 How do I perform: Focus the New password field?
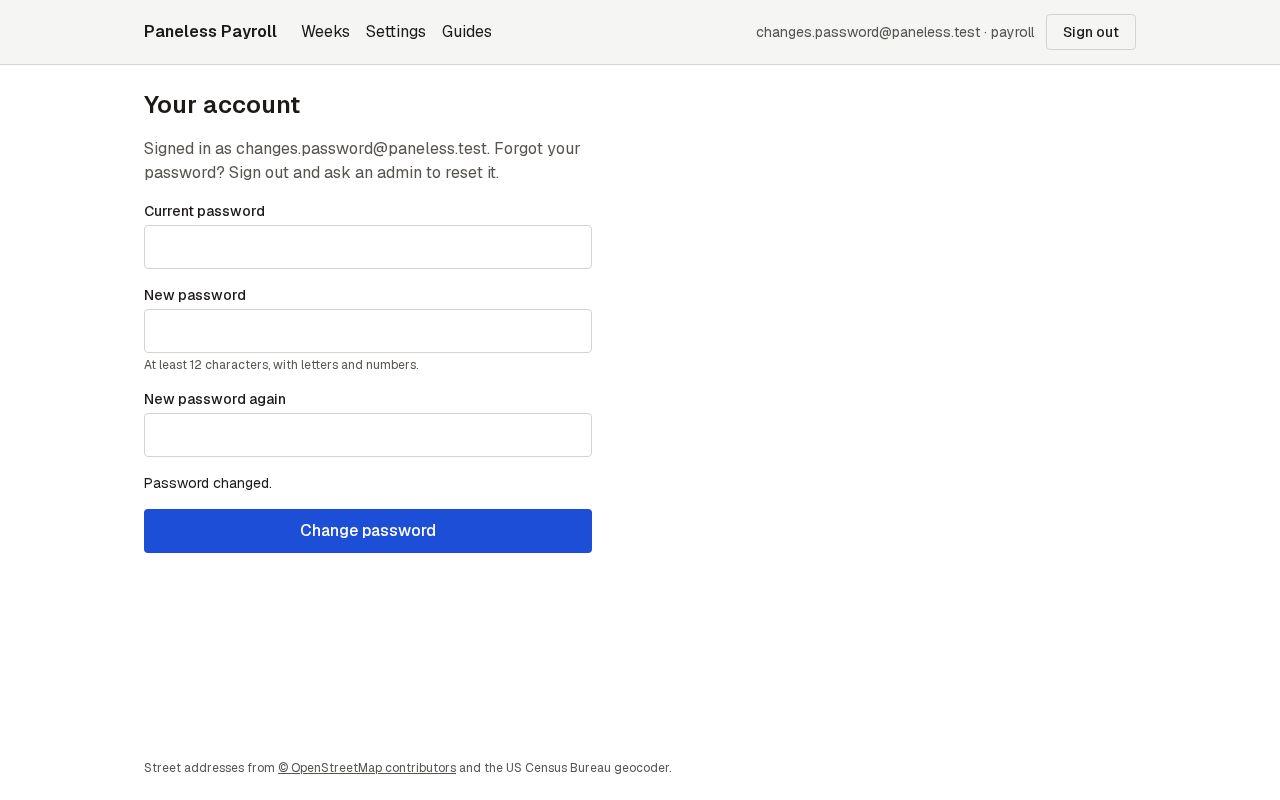[x=368, y=331]
